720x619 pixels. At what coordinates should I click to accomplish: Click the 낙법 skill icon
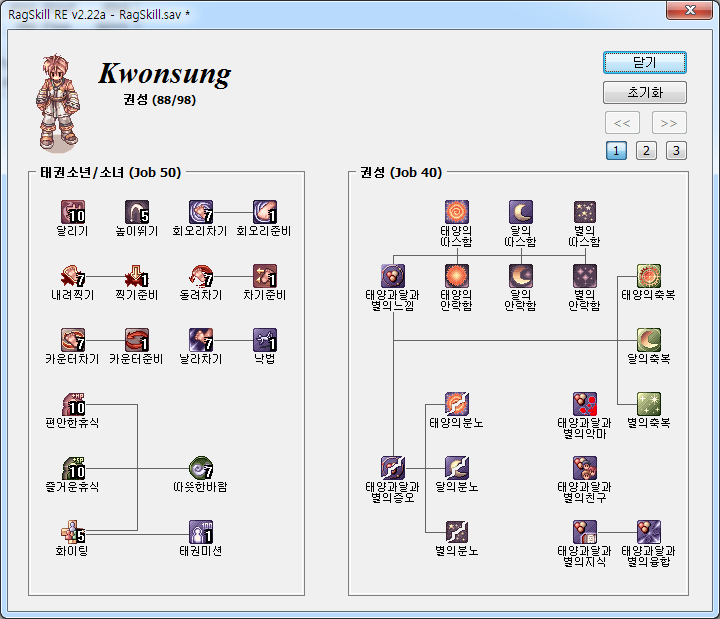tap(265, 340)
